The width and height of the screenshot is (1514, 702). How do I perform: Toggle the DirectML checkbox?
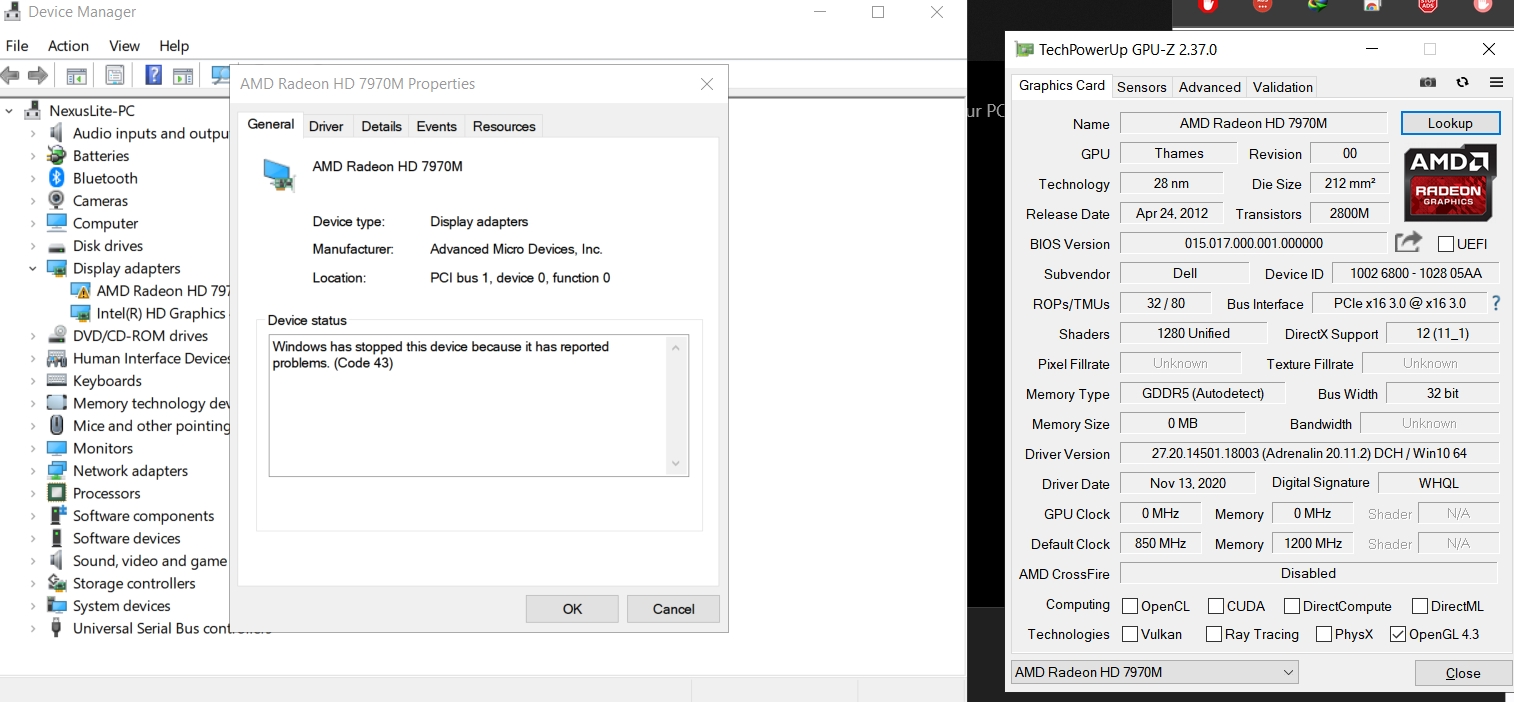(1420, 606)
